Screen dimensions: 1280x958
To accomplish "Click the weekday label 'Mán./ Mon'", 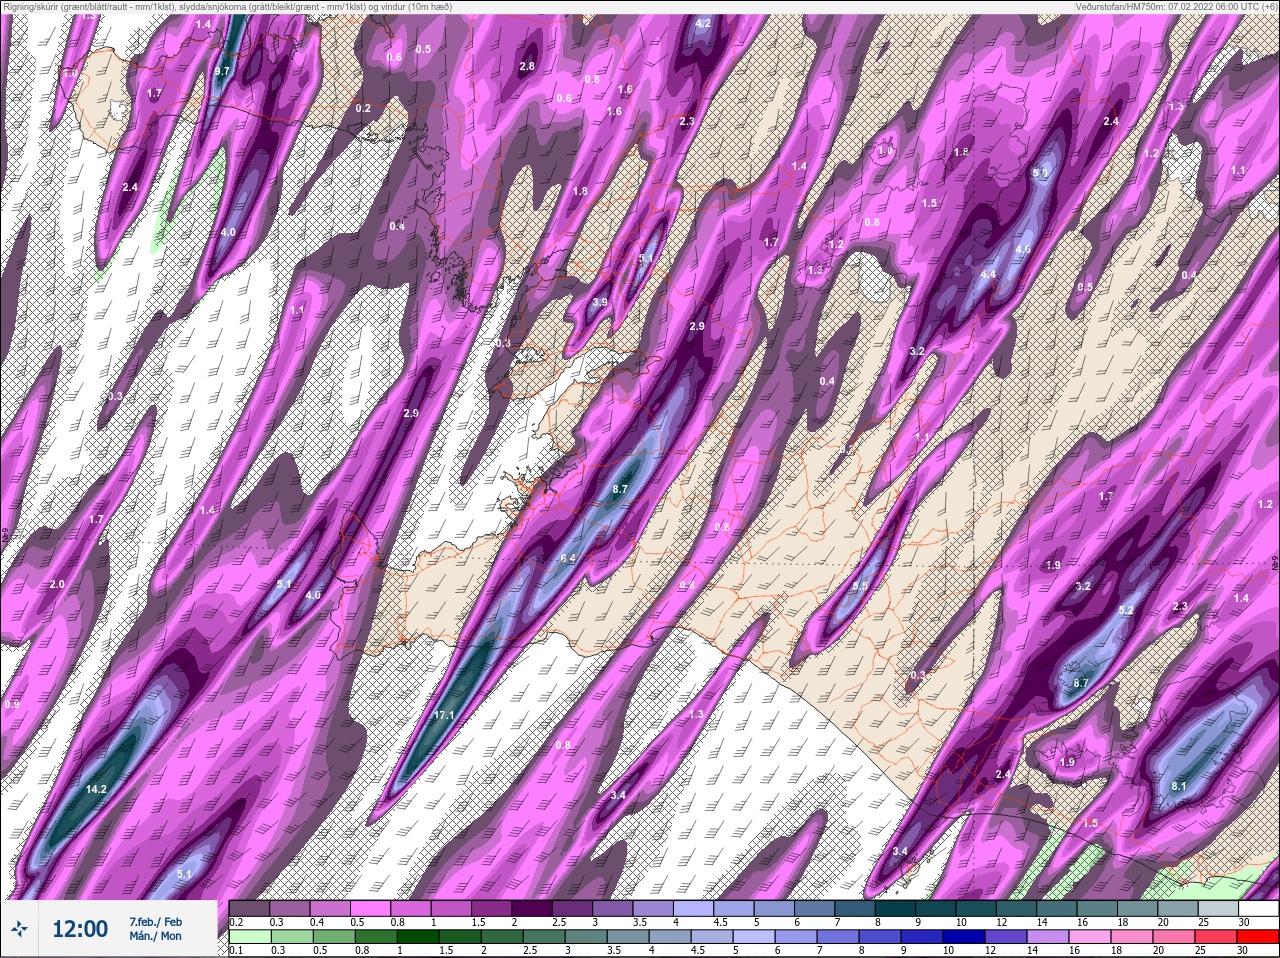I will (x=155, y=936).
